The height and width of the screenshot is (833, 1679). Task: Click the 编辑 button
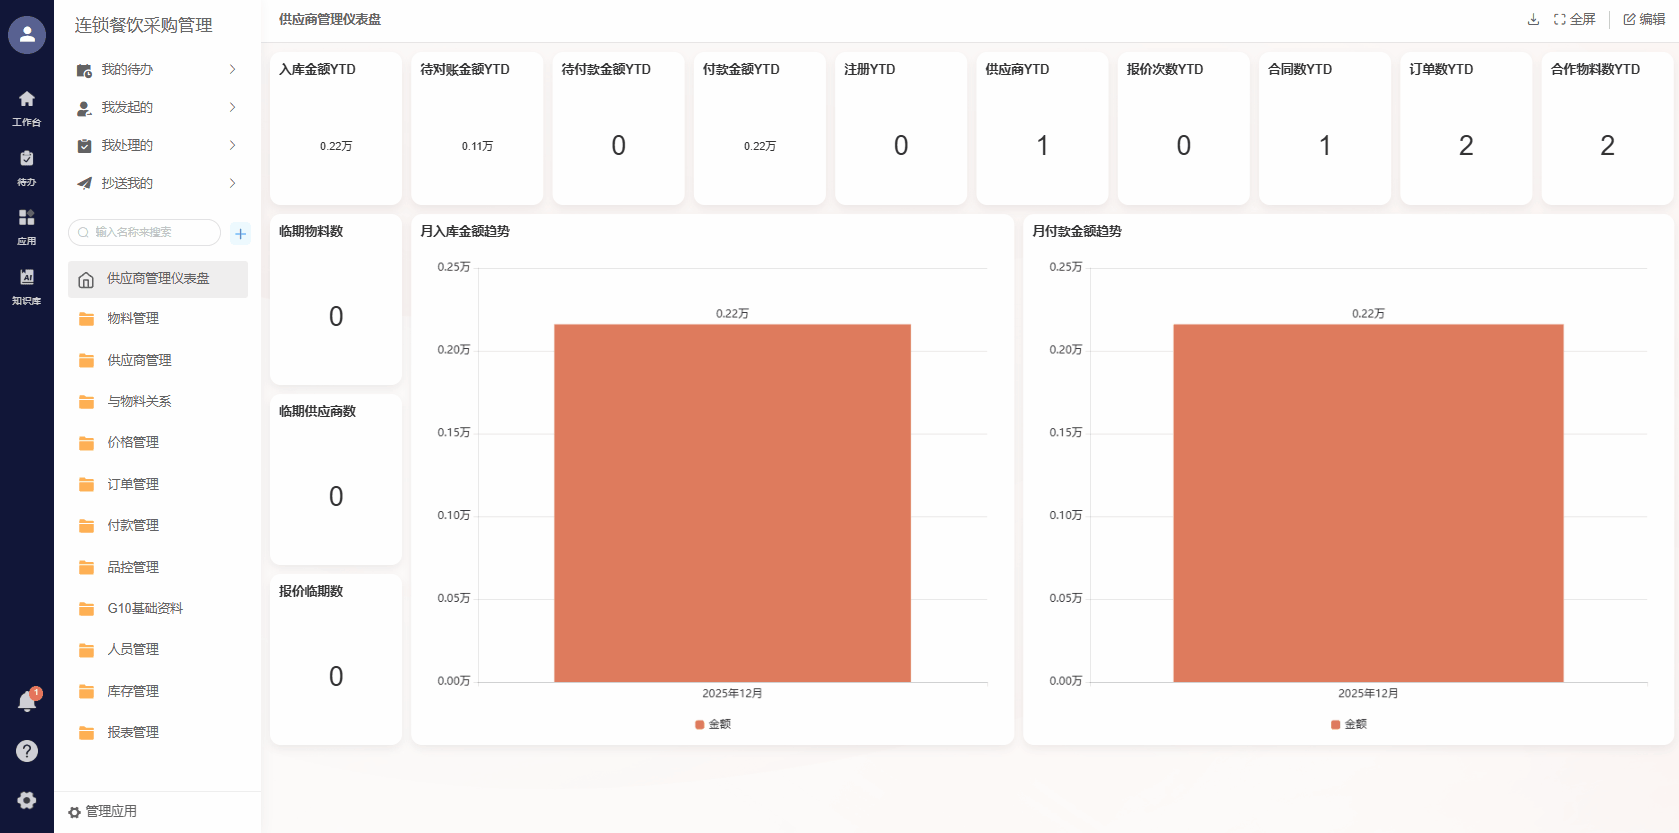click(1644, 19)
